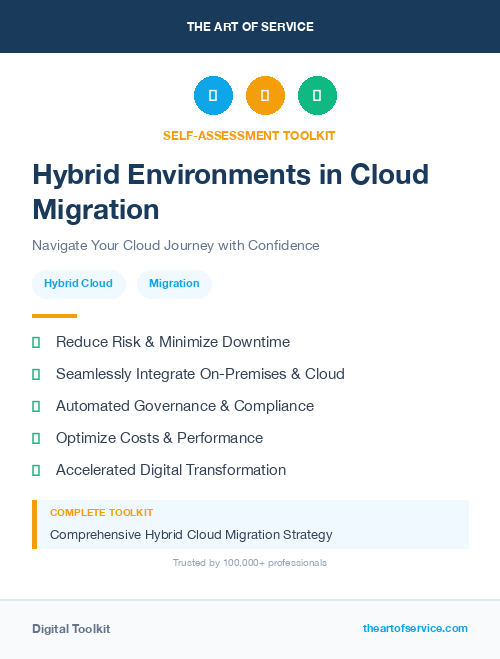
Task: Click the text Optimize Costs & Performance
Action: tap(159, 438)
